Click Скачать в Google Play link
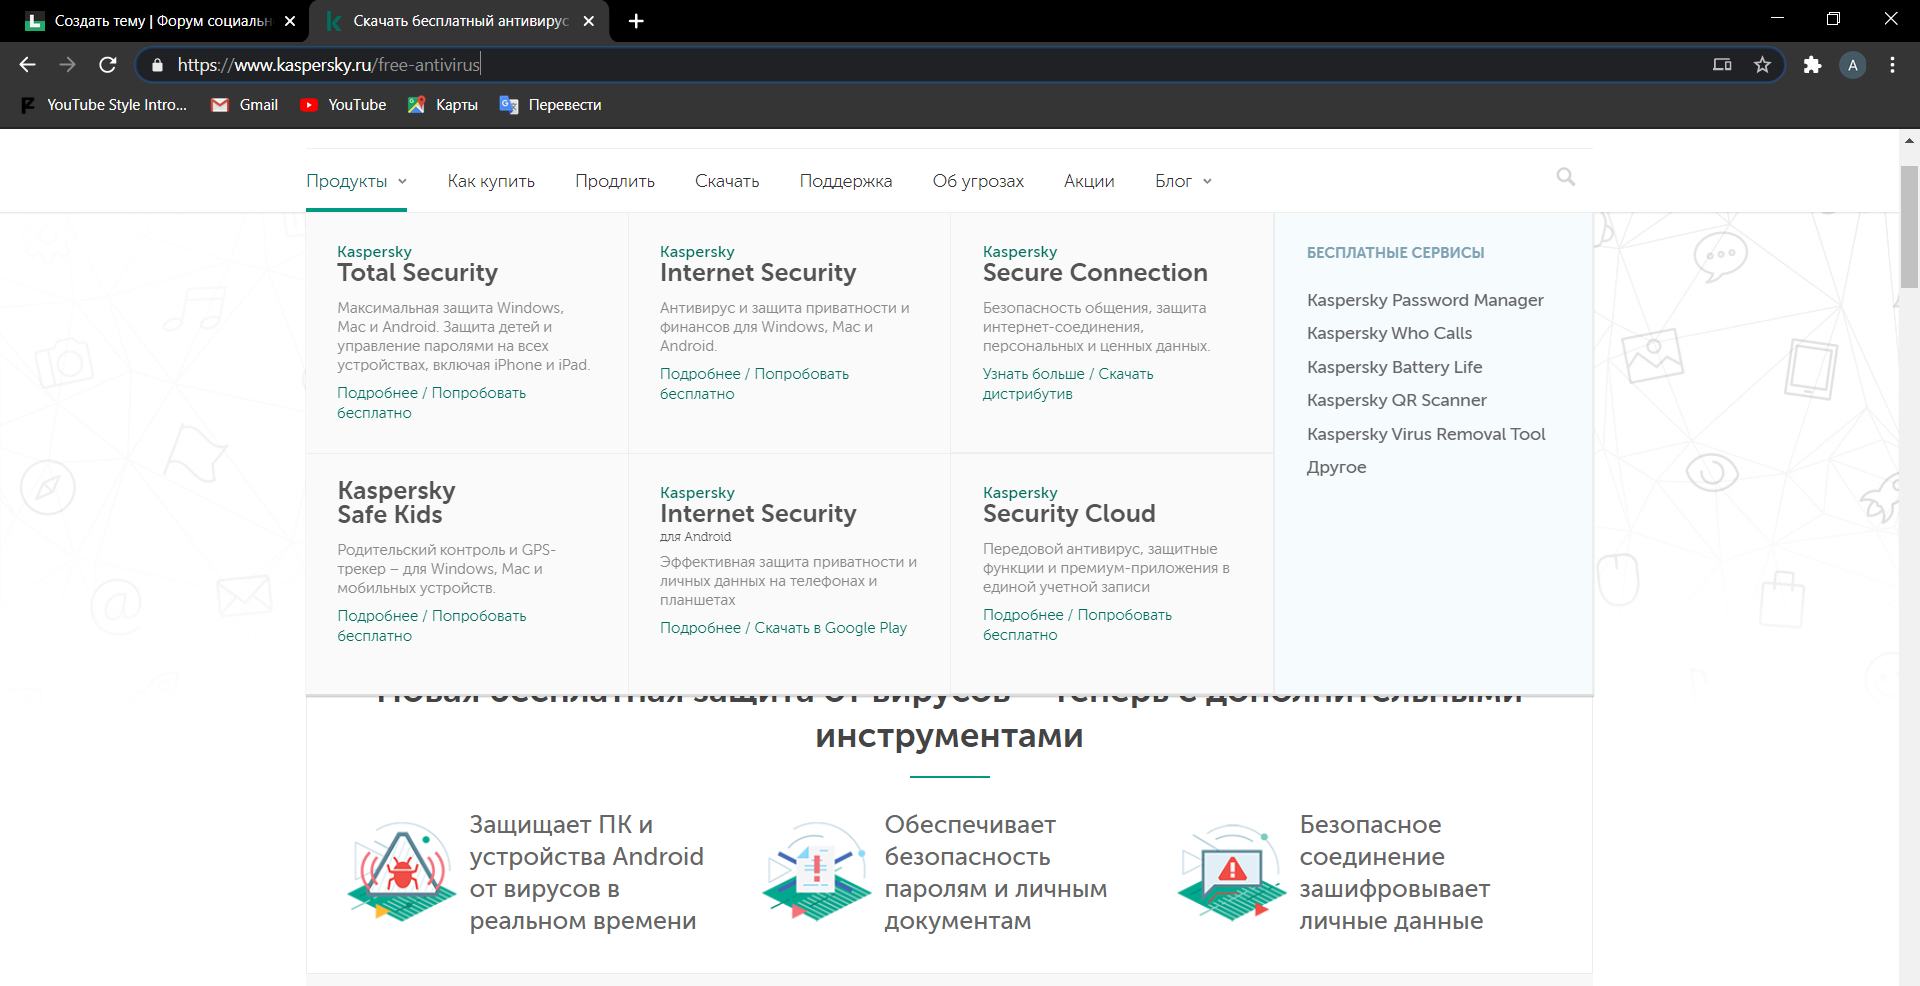 pyautogui.click(x=830, y=628)
